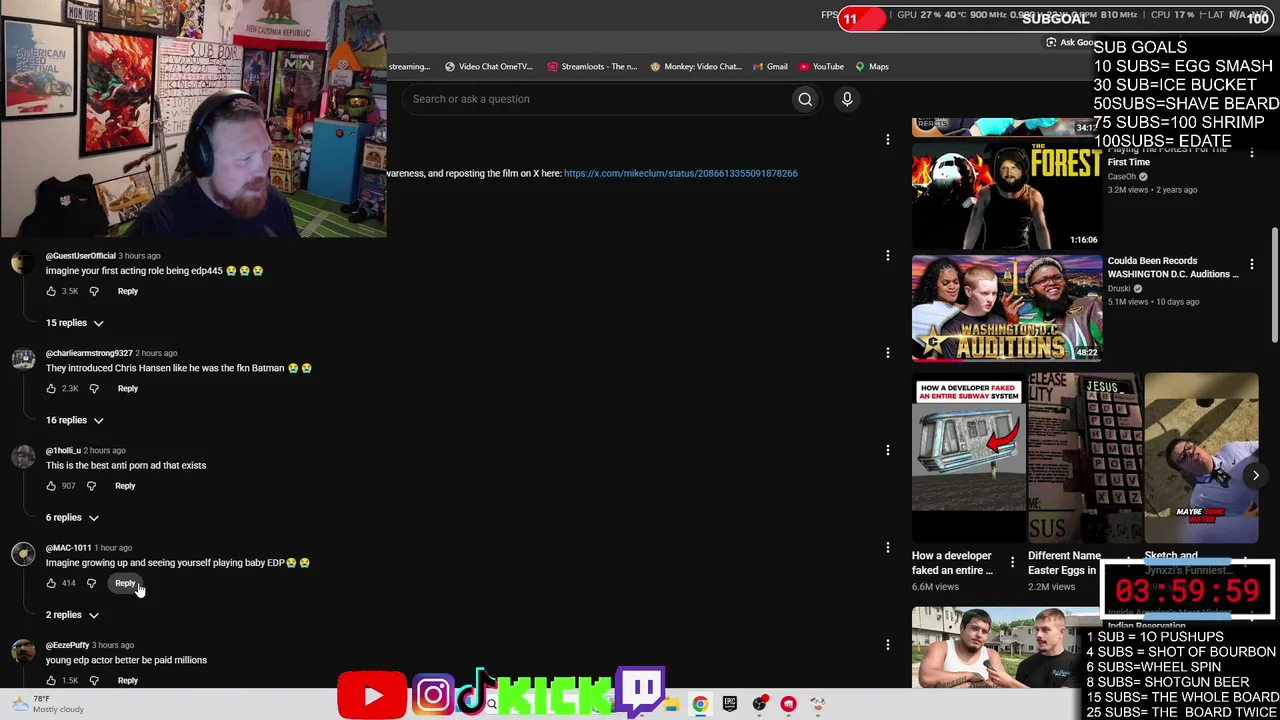Expand the 15 replies thread
The image size is (1280, 720).
coord(75,323)
